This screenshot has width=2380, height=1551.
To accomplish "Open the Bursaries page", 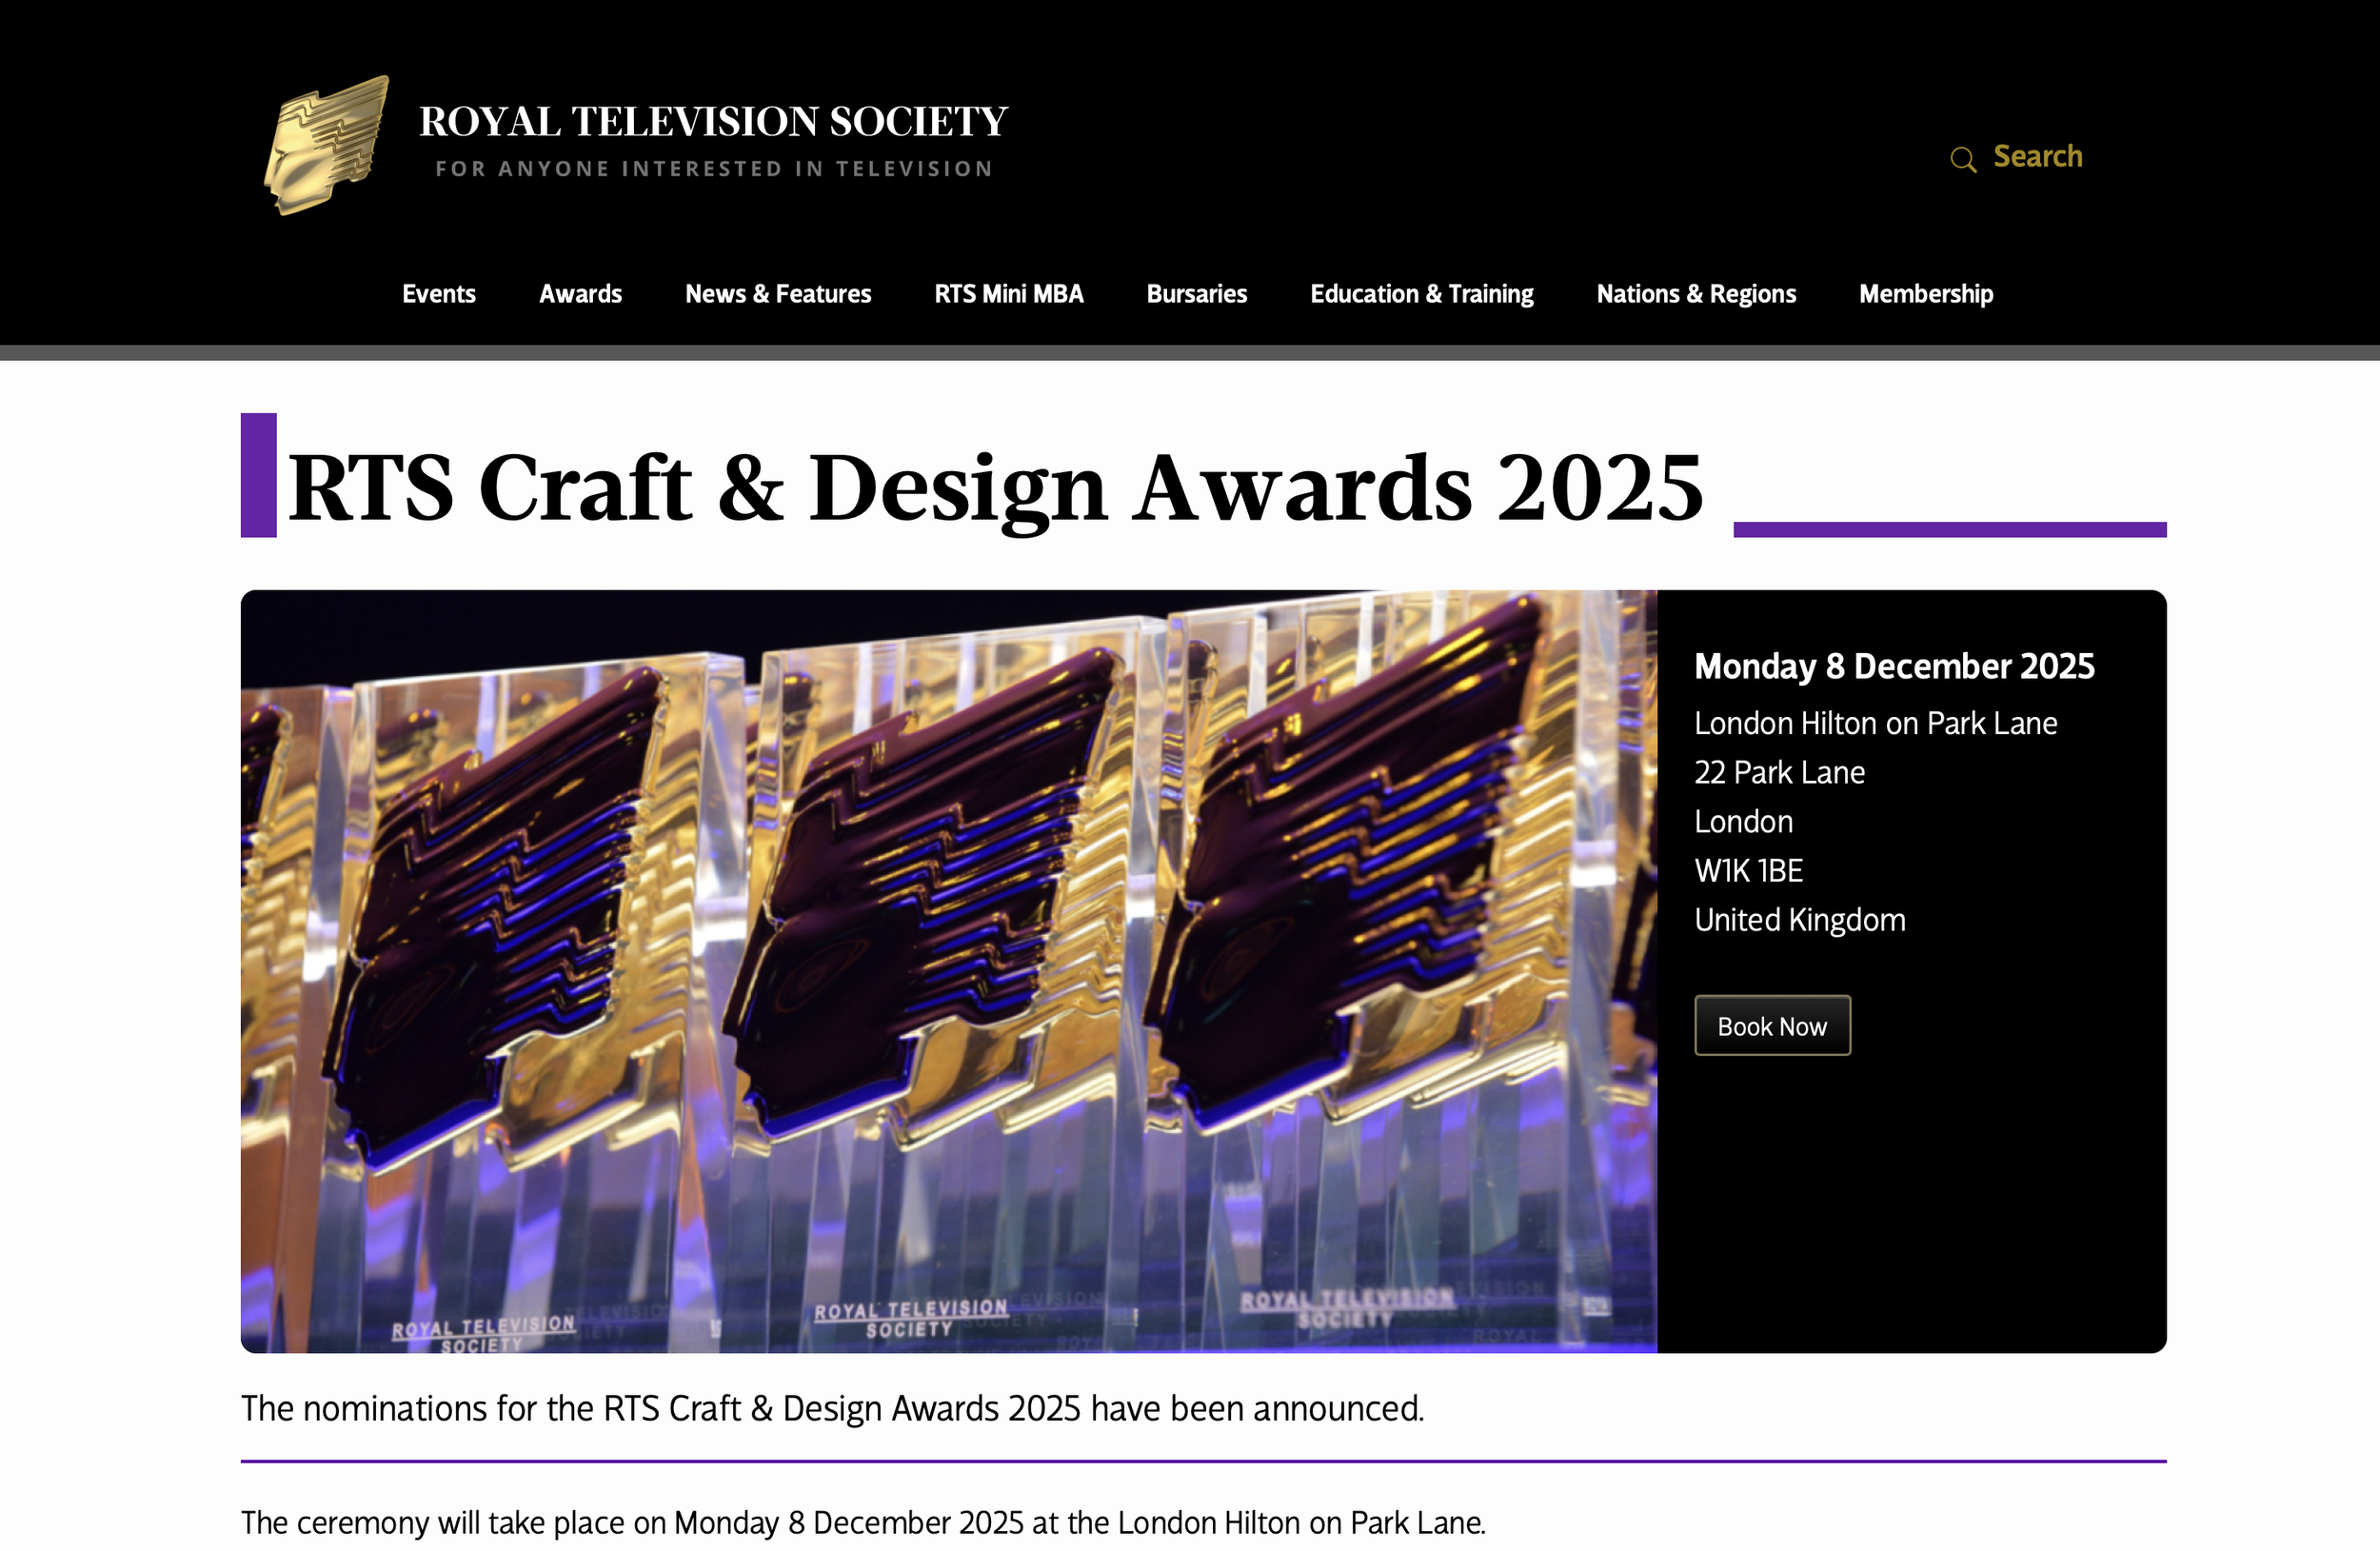I will pos(1196,294).
